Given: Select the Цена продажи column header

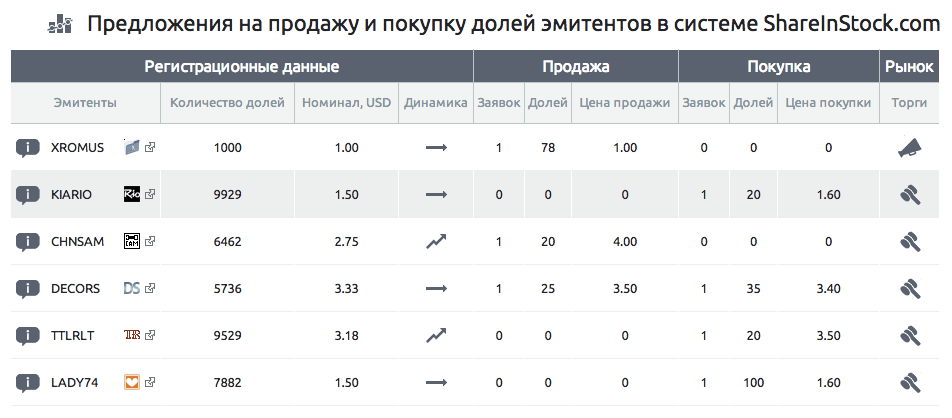Looking at the screenshot, I should 625,103.
